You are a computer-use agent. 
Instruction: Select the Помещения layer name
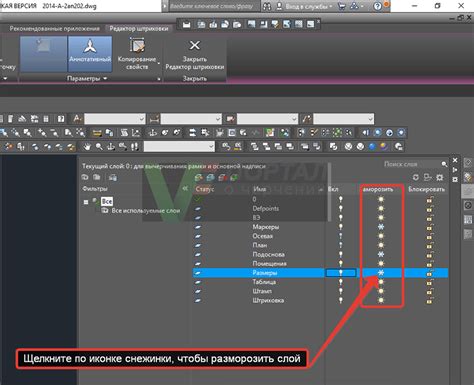point(269,263)
